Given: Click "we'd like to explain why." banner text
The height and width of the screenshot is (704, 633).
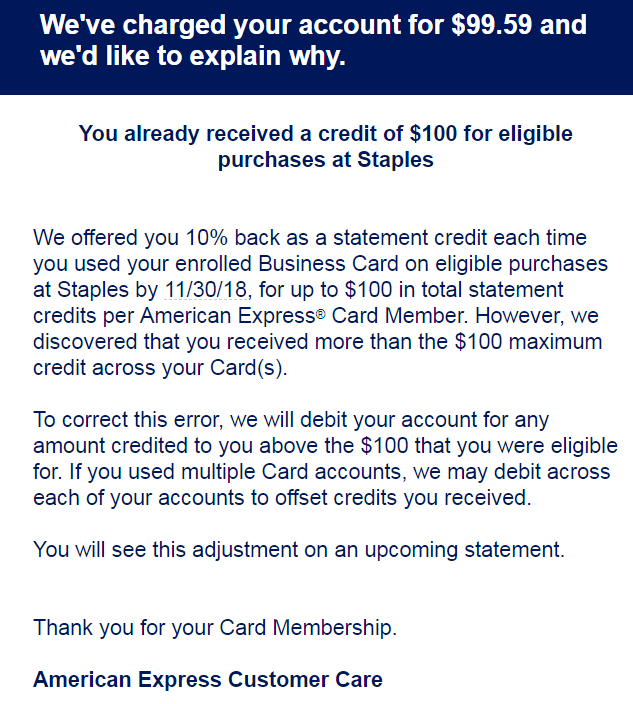Looking at the screenshot, I should (193, 56).
